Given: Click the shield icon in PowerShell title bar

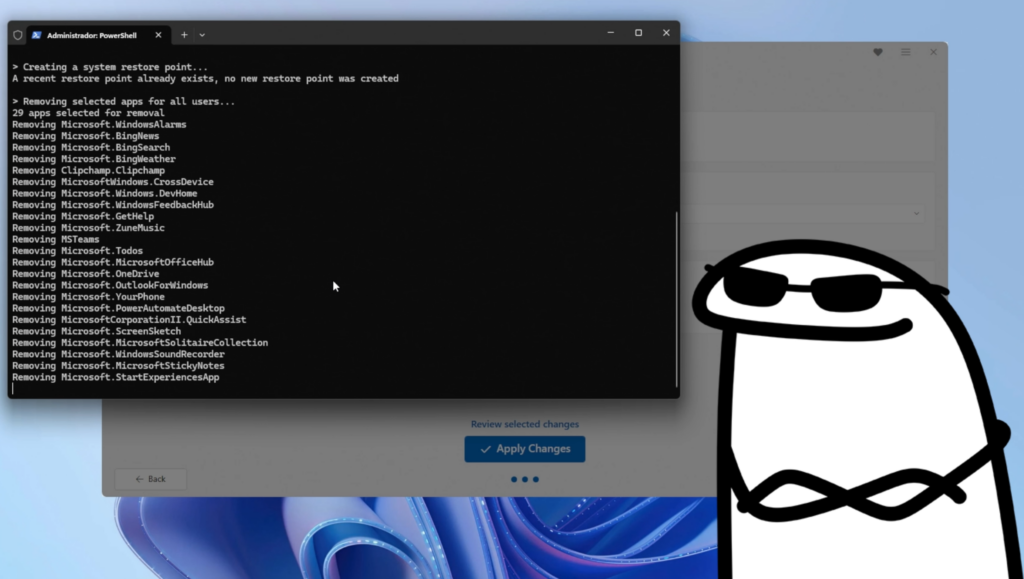Looking at the screenshot, I should 18,35.
